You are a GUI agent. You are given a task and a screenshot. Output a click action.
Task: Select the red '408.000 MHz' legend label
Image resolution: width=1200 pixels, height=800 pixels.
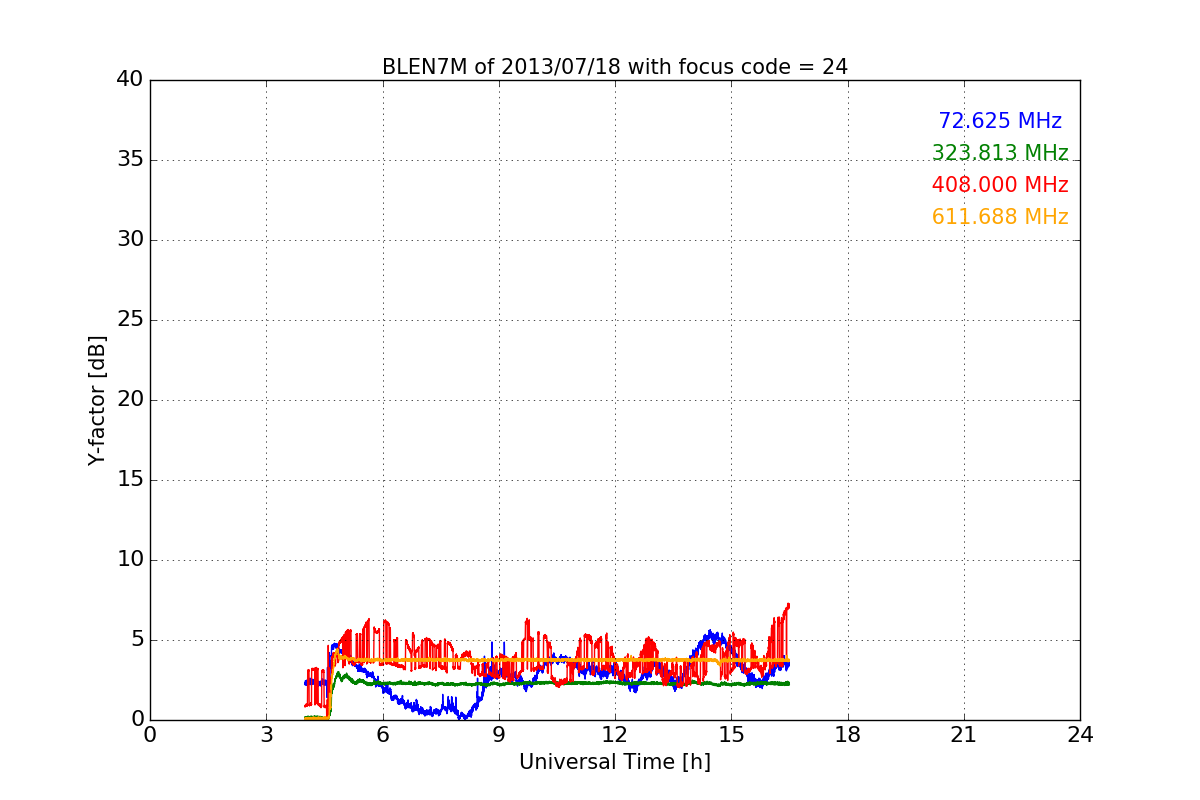pos(1000,185)
